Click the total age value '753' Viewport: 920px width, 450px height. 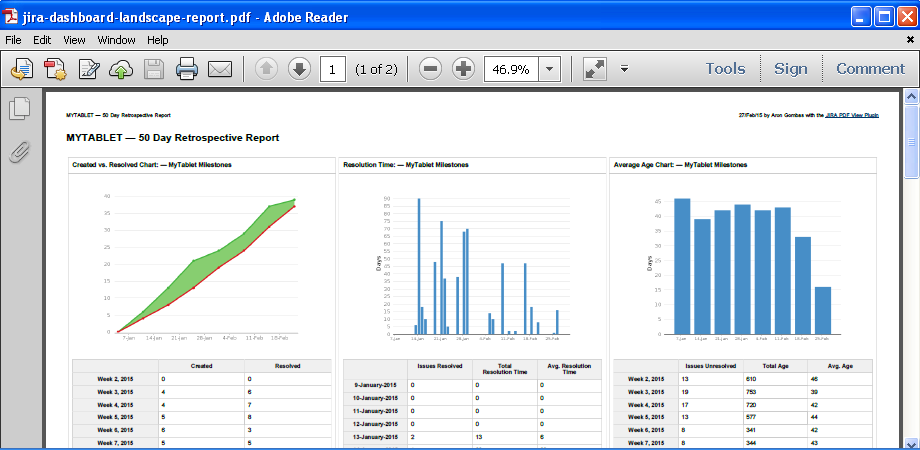[x=752, y=392]
